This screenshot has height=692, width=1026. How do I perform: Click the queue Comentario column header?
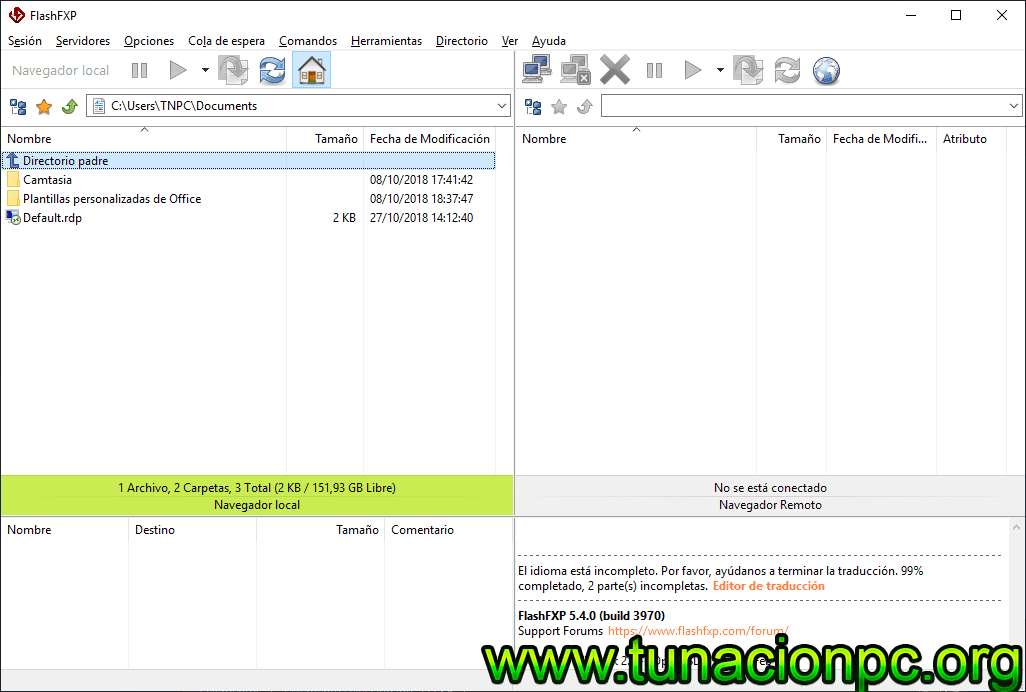pyautogui.click(x=448, y=529)
